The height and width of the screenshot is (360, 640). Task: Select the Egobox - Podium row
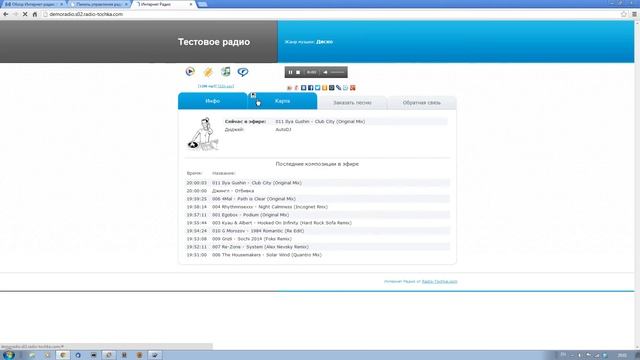click(318, 215)
